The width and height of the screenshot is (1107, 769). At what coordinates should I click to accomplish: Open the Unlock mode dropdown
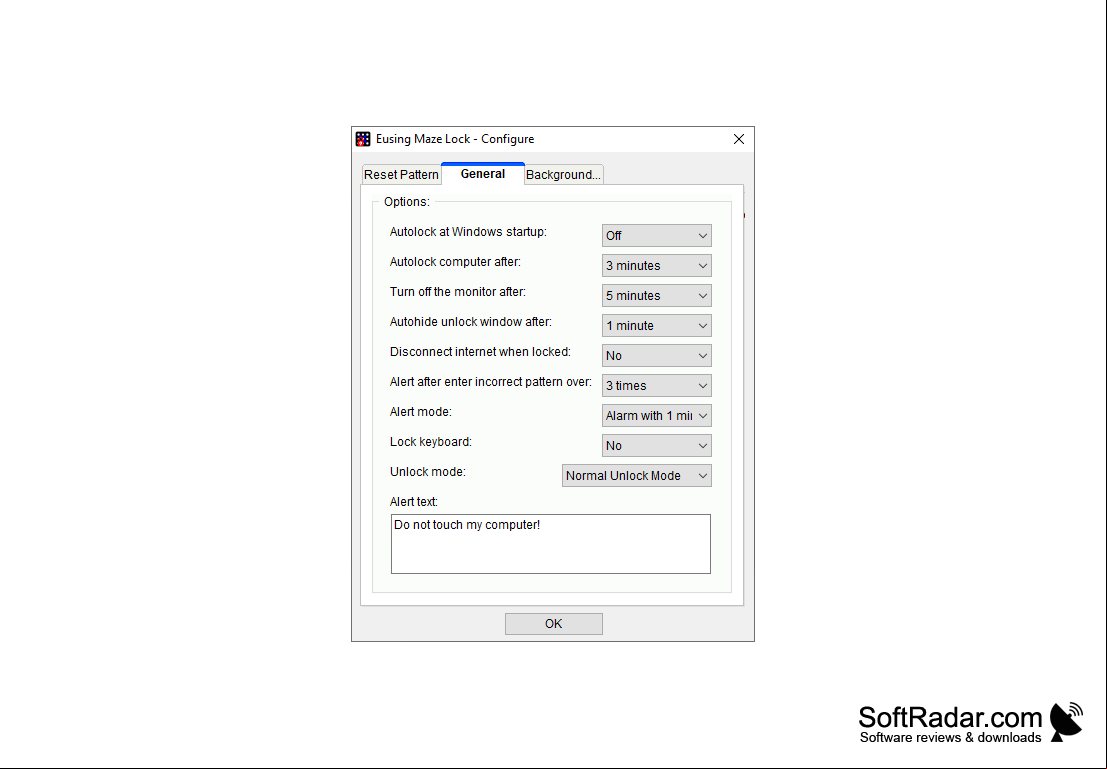637,476
